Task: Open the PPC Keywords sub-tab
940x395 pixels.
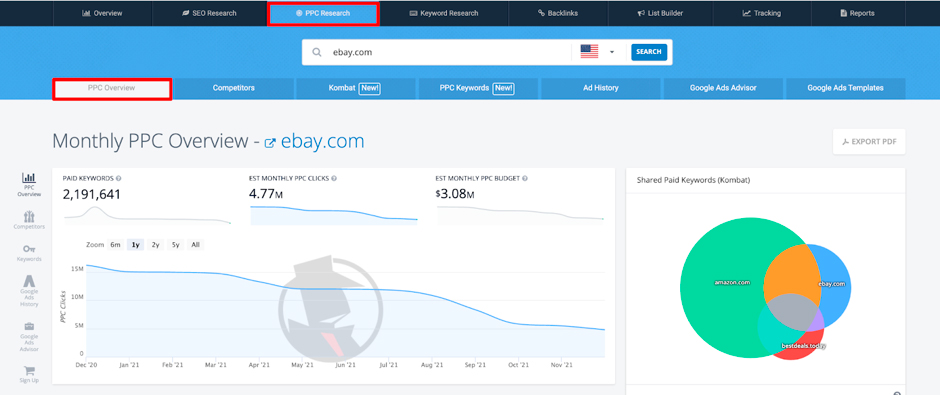Action: 478,88
